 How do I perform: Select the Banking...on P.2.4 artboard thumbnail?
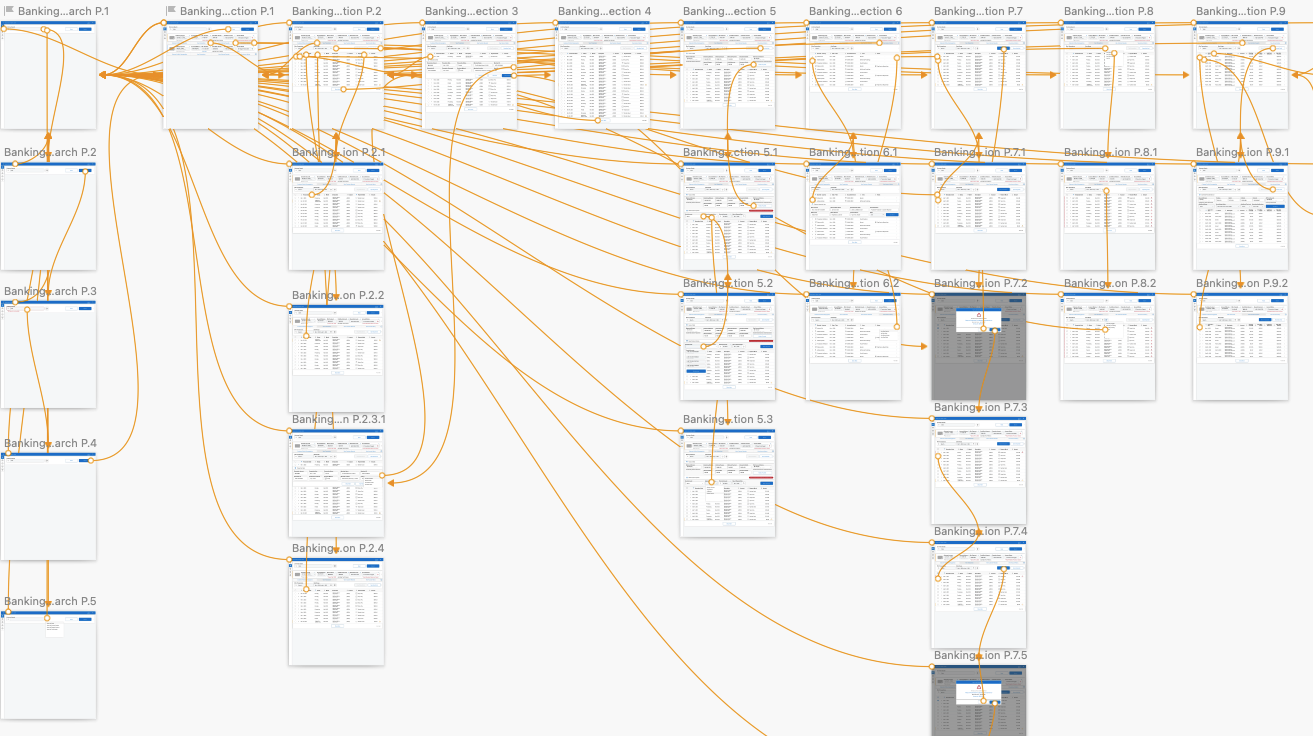tap(336, 612)
